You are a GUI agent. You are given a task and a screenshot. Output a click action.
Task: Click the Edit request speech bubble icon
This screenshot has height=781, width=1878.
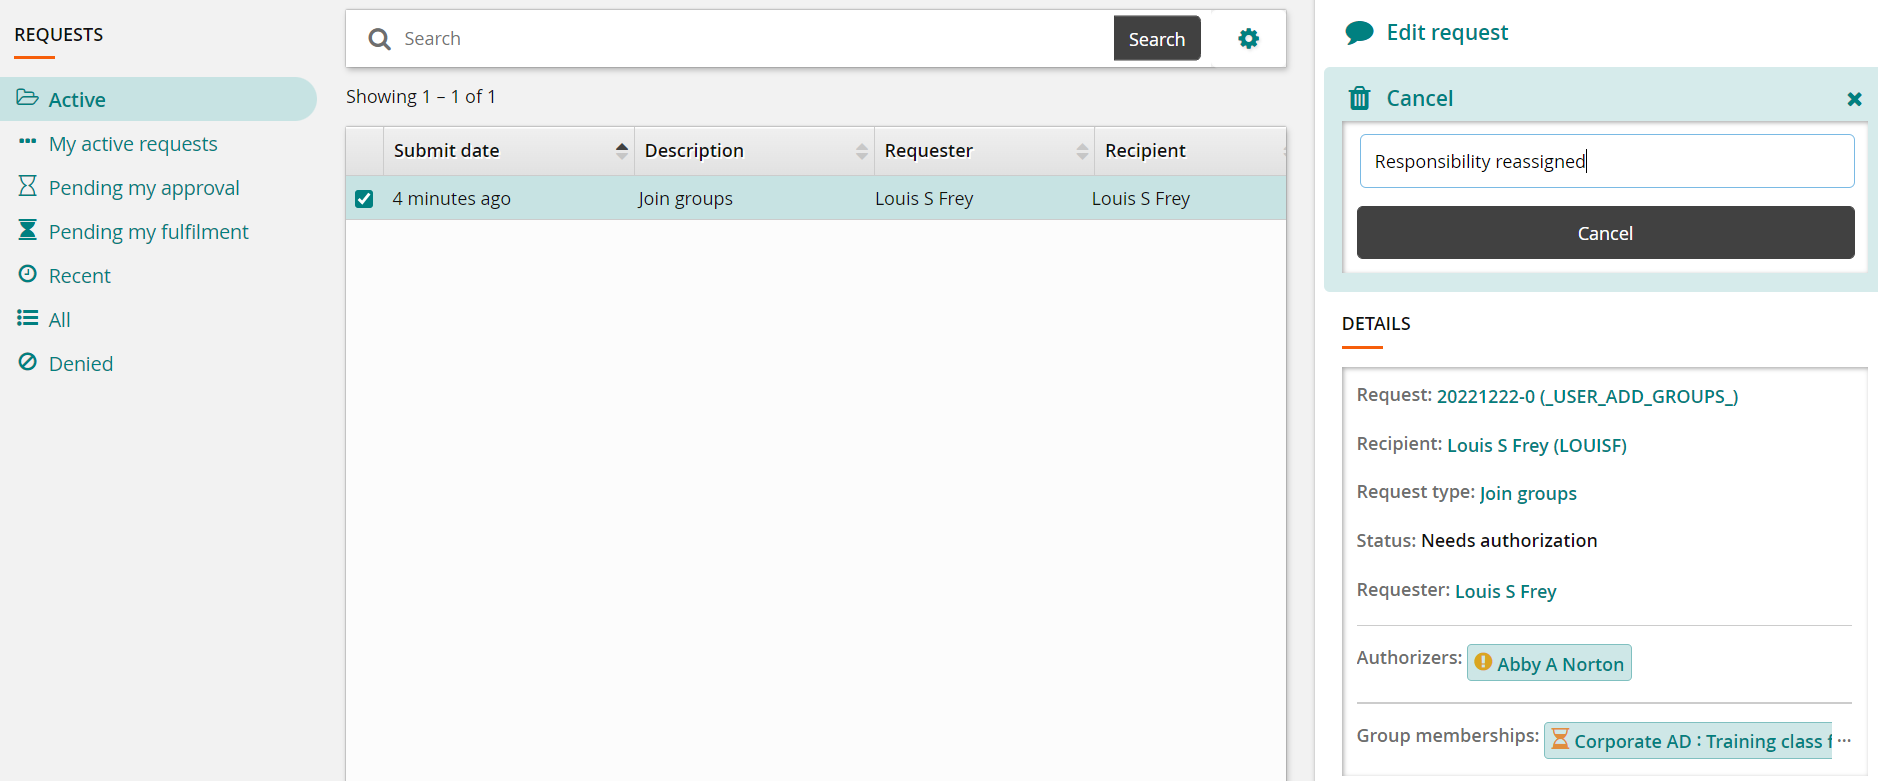[x=1359, y=33]
